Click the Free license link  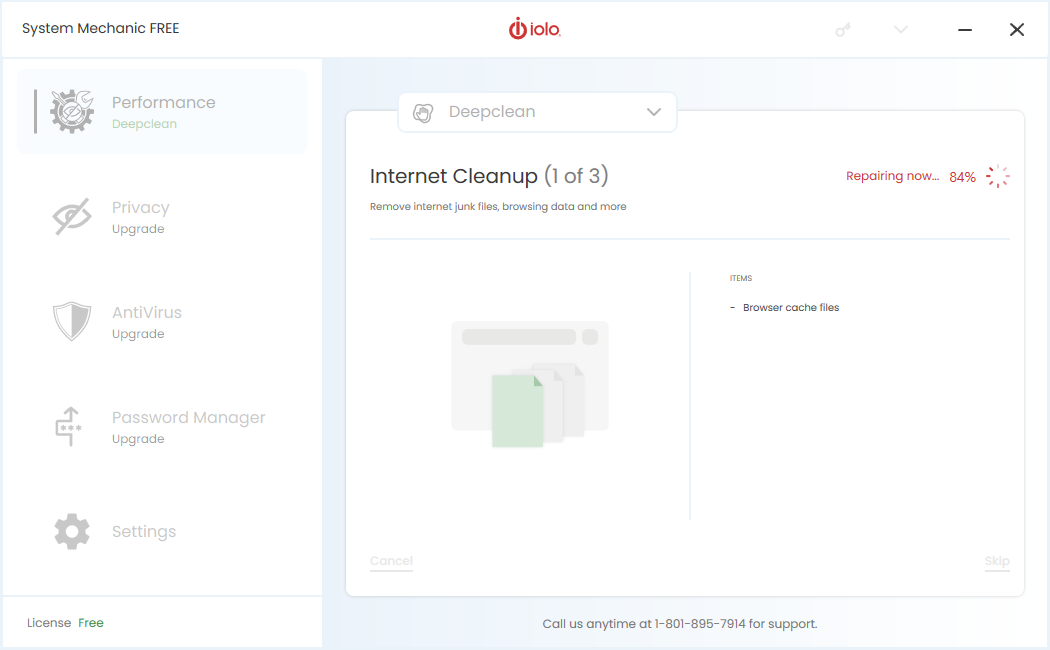pyautogui.click(x=90, y=623)
